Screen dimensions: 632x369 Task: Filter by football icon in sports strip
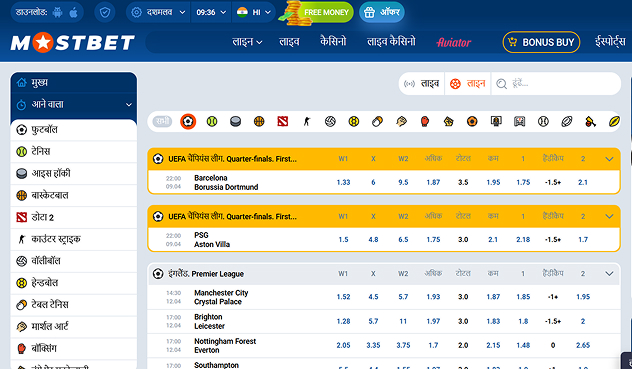tap(188, 121)
